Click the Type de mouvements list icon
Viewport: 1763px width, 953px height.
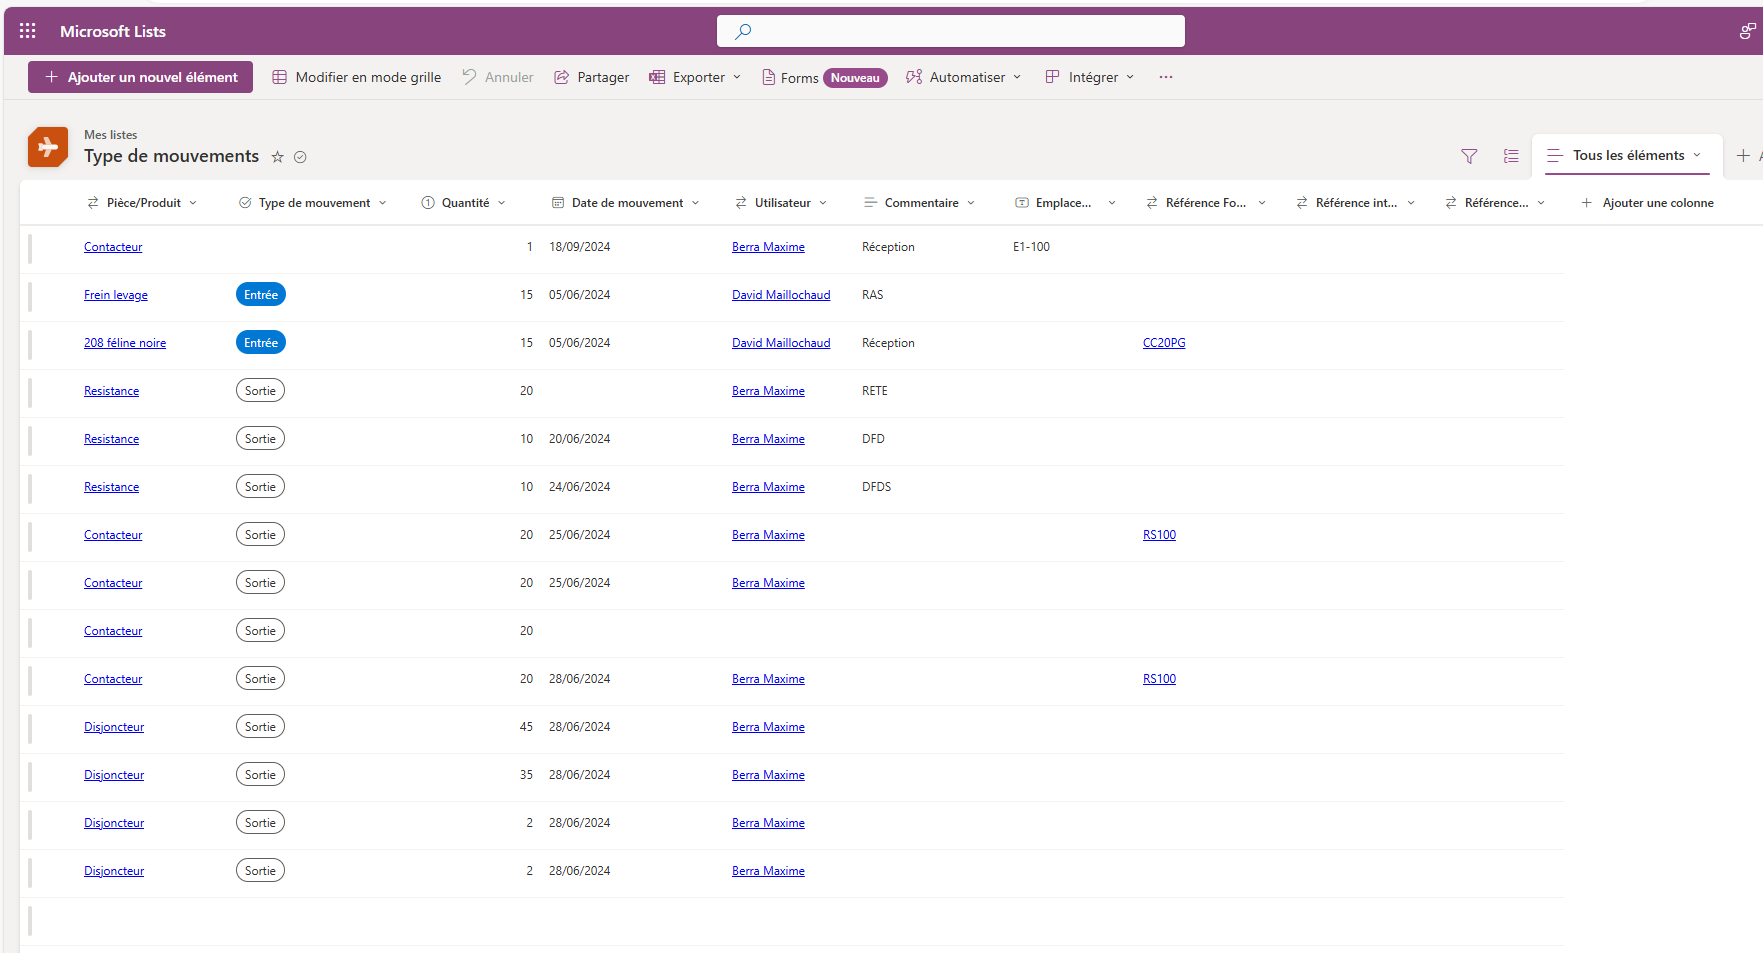point(48,147)
